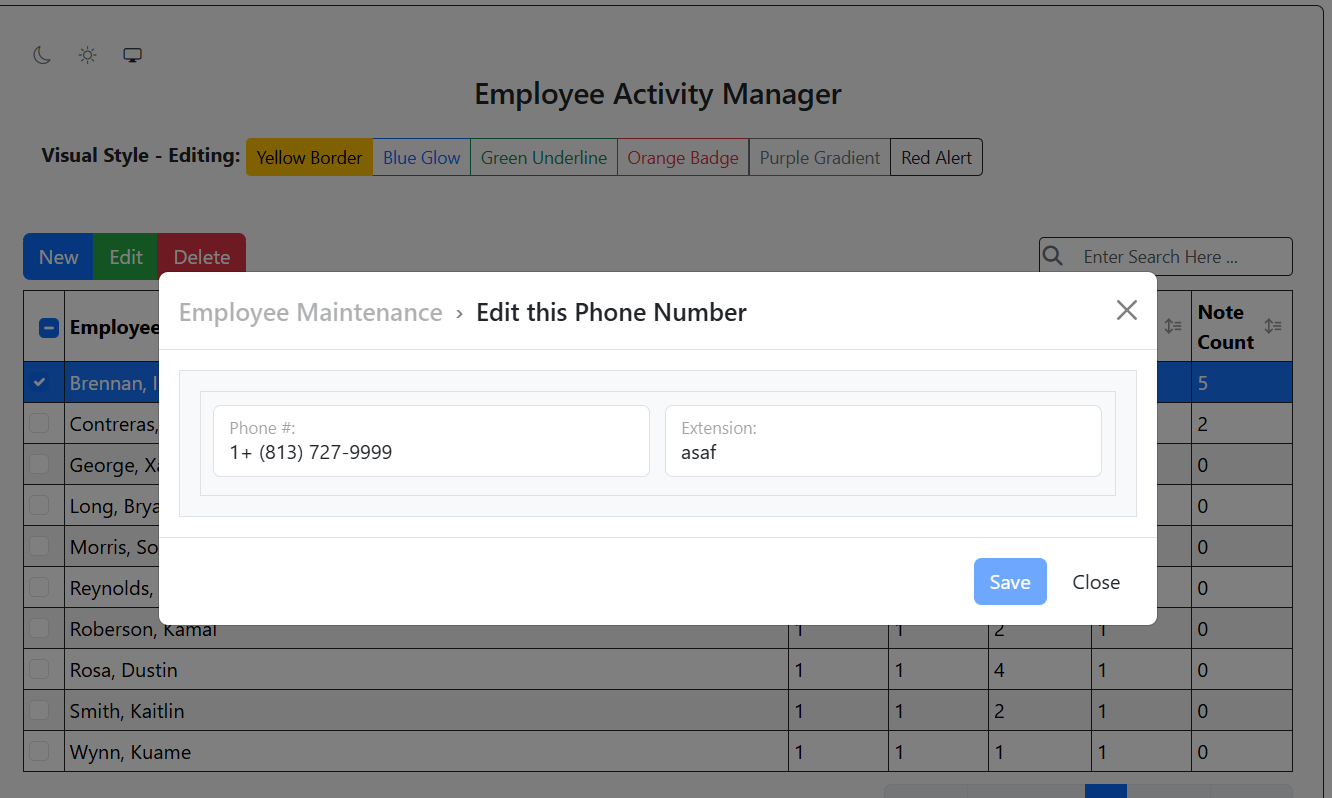Viewport: 1332px width, 798px height.
Task: Uncheck the Brennan row checkbox
Action: coord(40,383)
